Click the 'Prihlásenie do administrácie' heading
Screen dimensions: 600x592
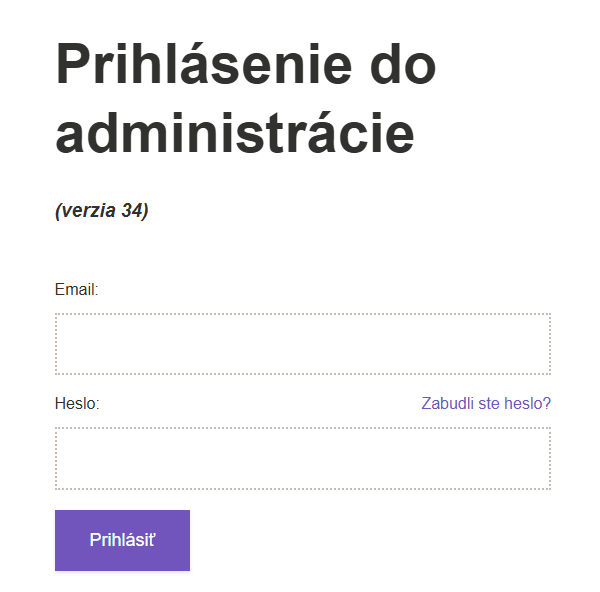tap(246, 99)
